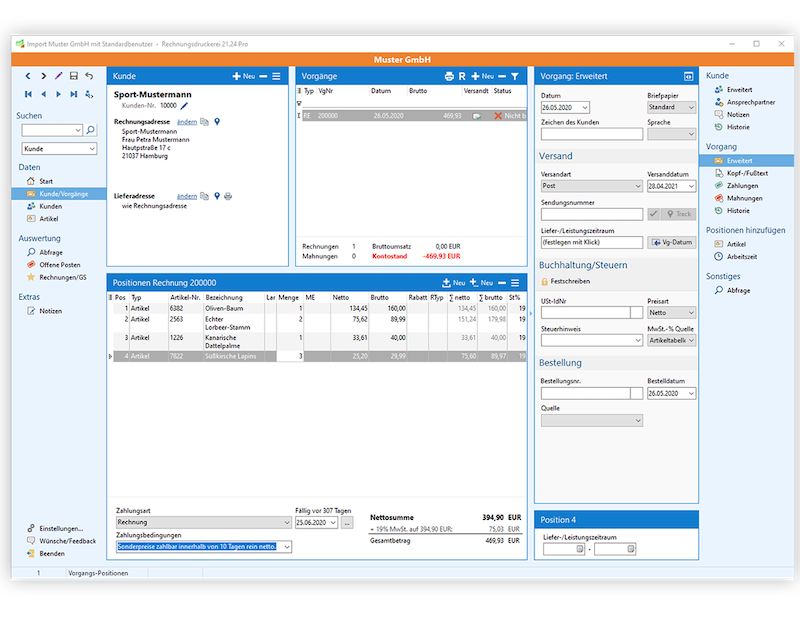The width and height of the screenshot is (800, 618).
Task: Click the Vg-Datum button
Action: tap(671, 242)
